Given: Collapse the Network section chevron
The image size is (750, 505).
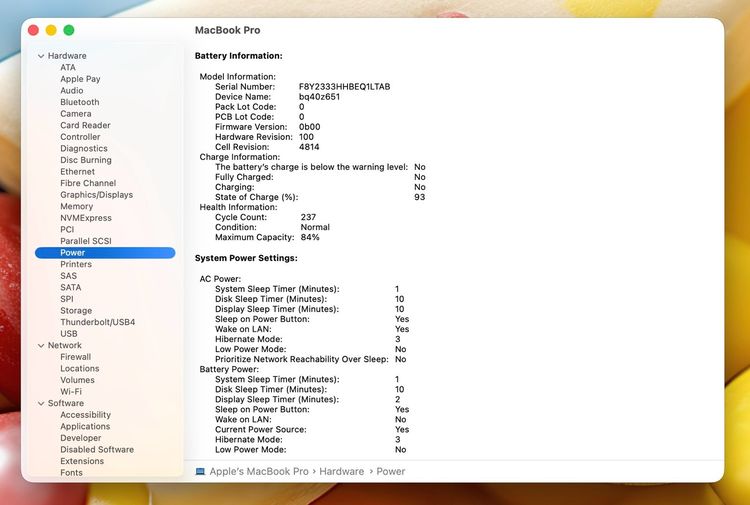Looking at the screenshot, I should [41, 345].
